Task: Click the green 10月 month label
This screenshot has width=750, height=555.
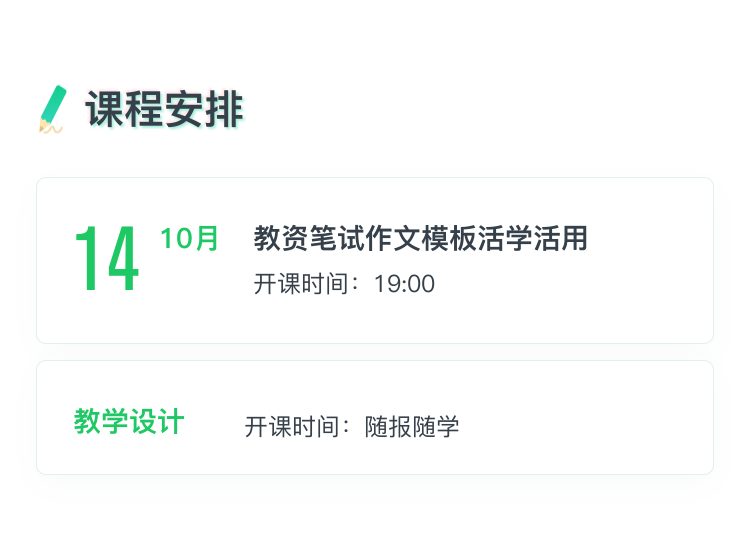Action: (189, 238)
